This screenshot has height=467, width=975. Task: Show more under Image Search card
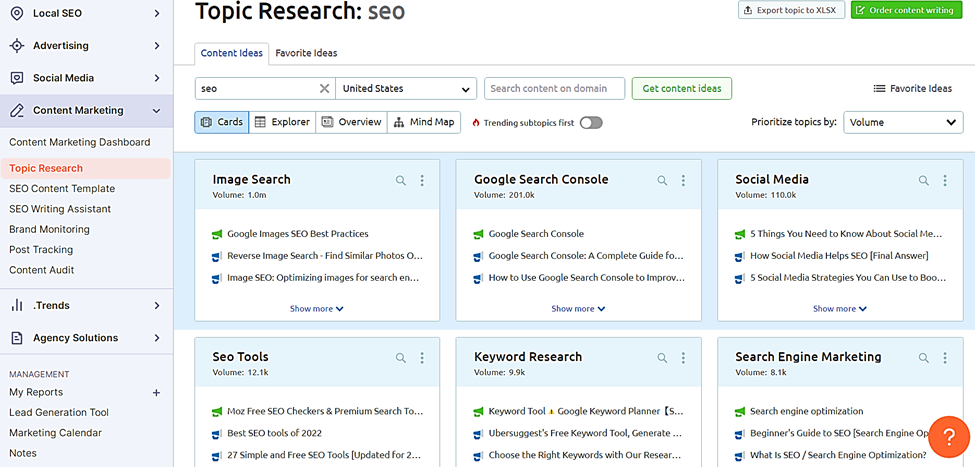(317, 308)
